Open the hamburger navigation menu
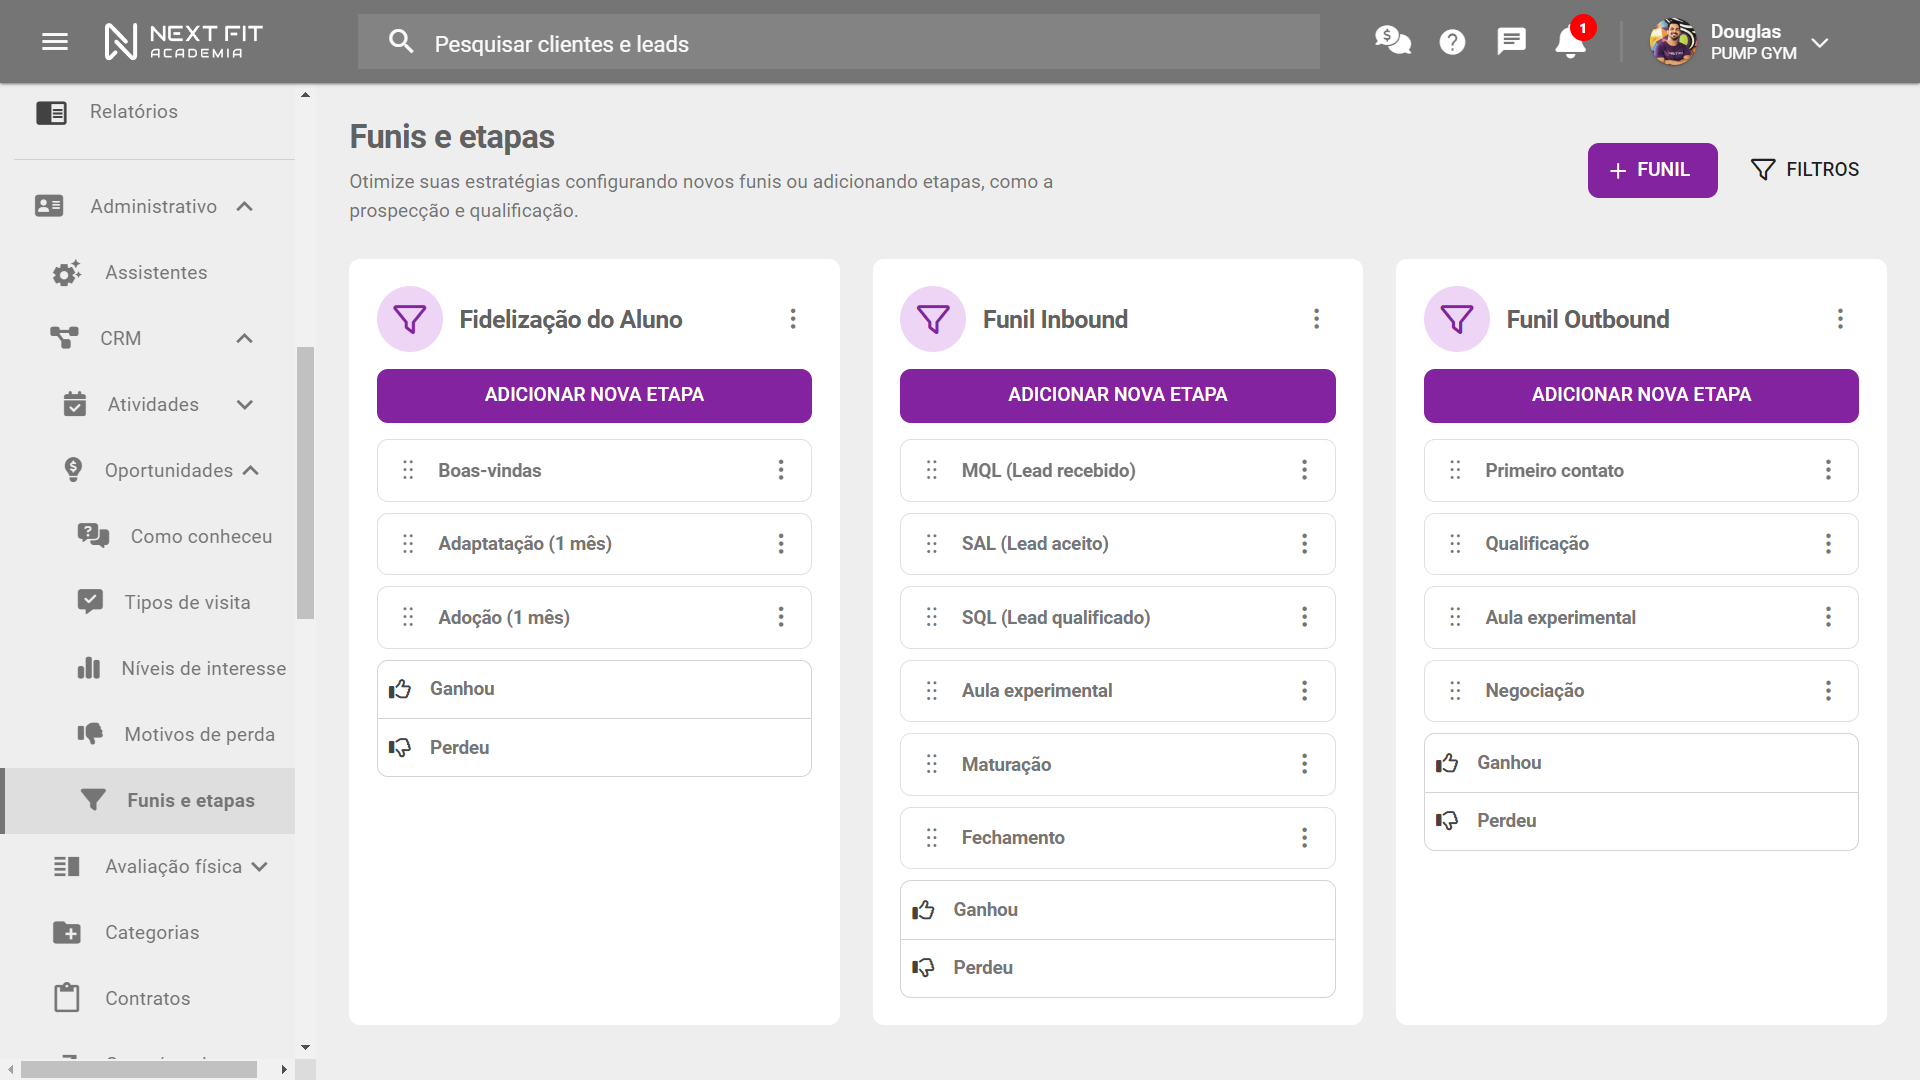 [55, 42]
